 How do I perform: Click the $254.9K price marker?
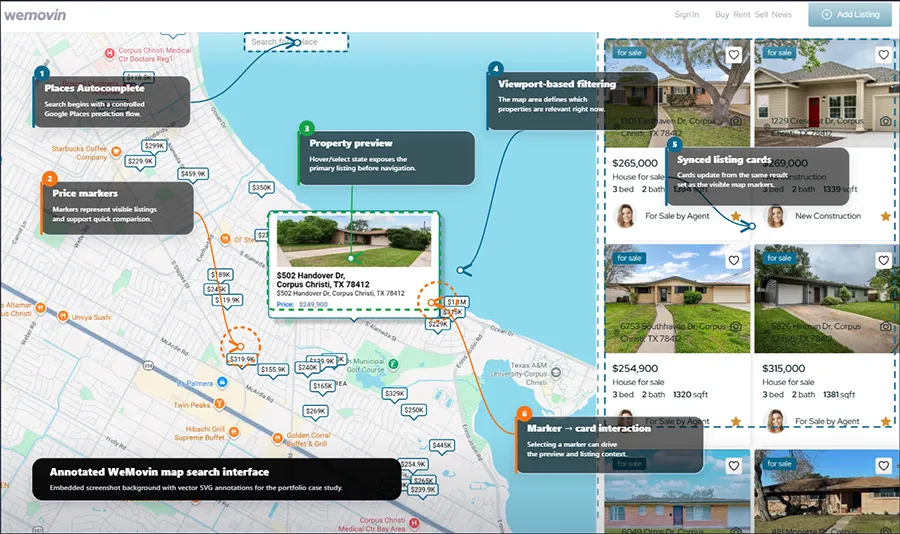pyautogui.click(x=413, y=464)
